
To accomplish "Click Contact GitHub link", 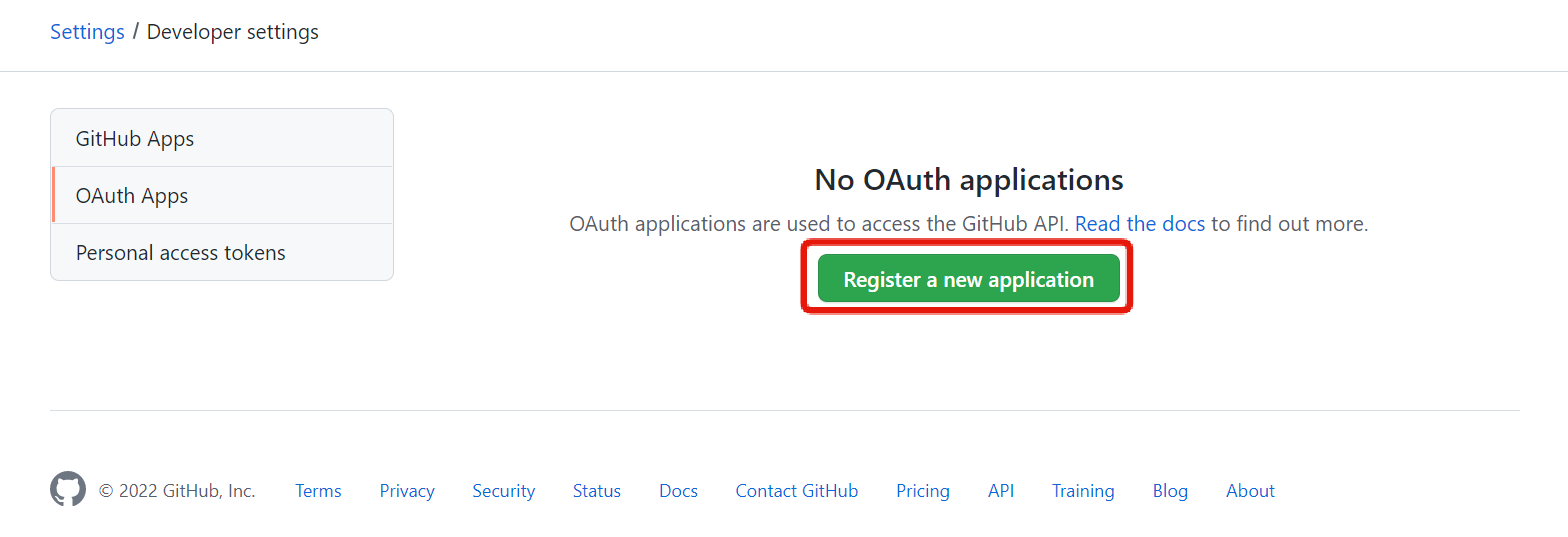I will (x=797, y=490).
